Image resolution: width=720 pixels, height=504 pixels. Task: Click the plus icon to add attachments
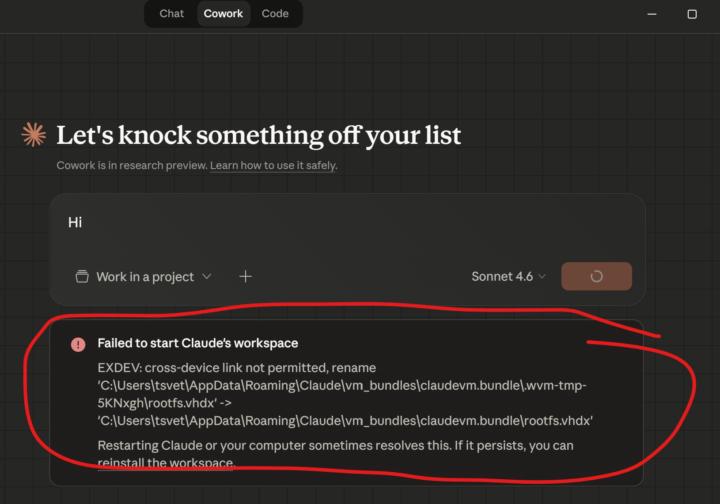point(246,276)
